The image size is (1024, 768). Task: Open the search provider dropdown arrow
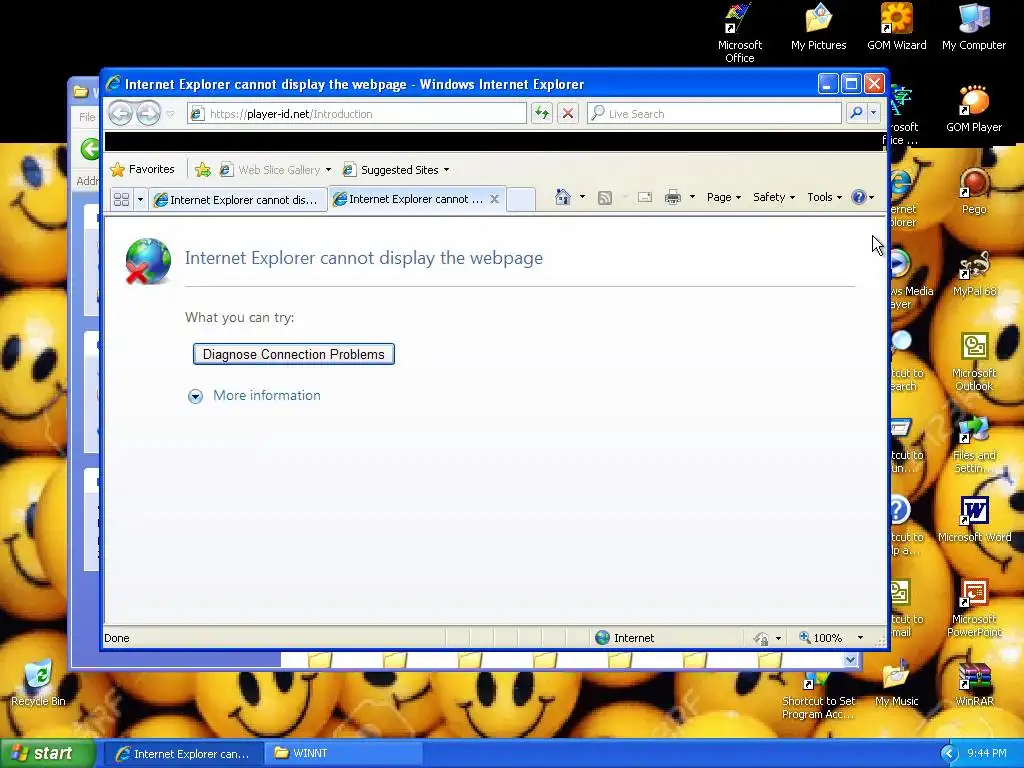coord(874,114)
